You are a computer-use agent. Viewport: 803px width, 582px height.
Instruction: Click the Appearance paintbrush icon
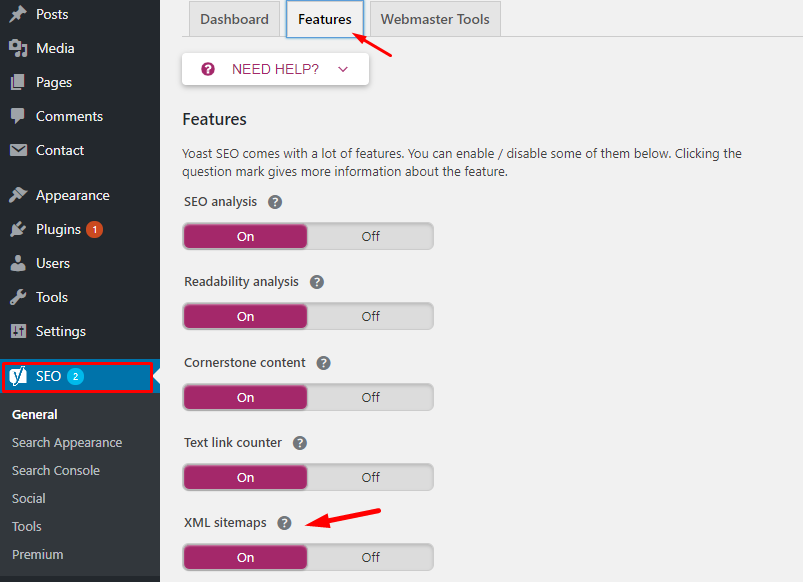coord(18,196)
